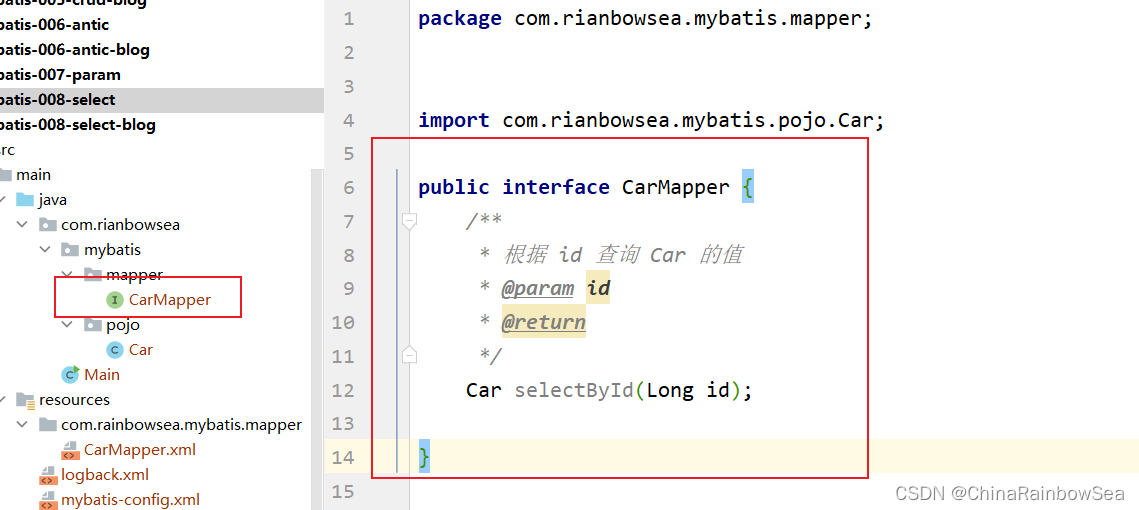Click the logback.xml file icon
This screenshot has height=510, width=1139.
coord(48,475)
